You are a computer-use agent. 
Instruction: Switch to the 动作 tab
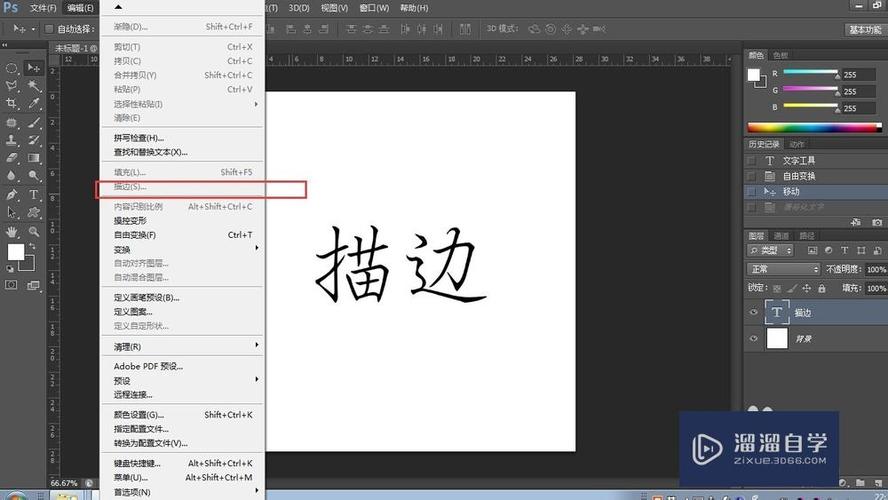(797, 144)
